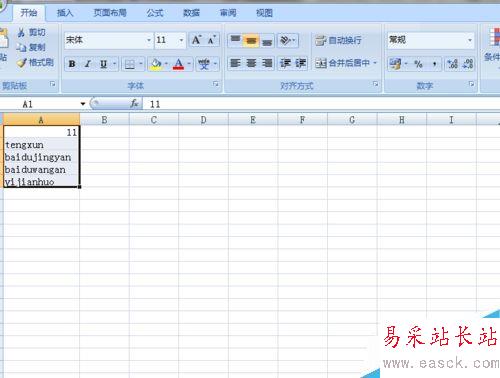Click the formula bar showing 11
The width and height of the screenshot is (500, 378).
pos(320,104)
